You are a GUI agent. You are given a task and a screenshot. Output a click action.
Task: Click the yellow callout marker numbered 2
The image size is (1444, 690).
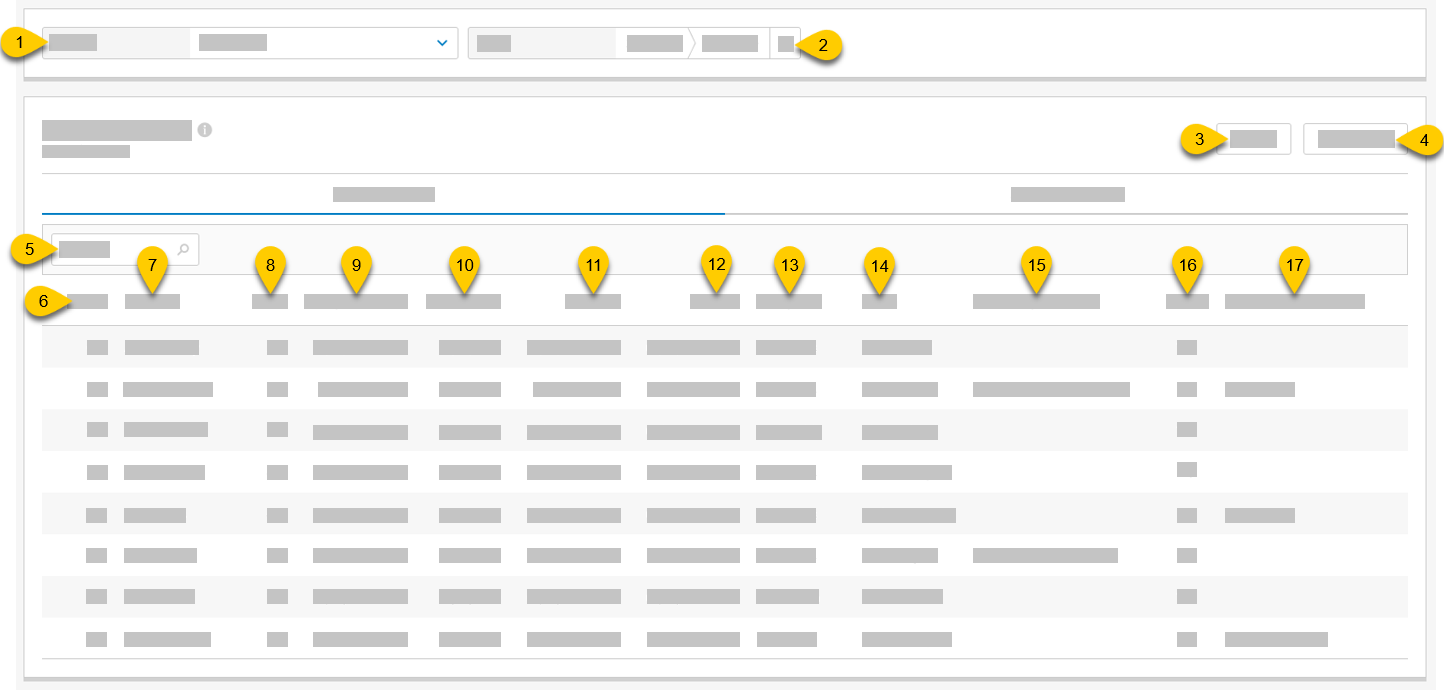point(823,45)
